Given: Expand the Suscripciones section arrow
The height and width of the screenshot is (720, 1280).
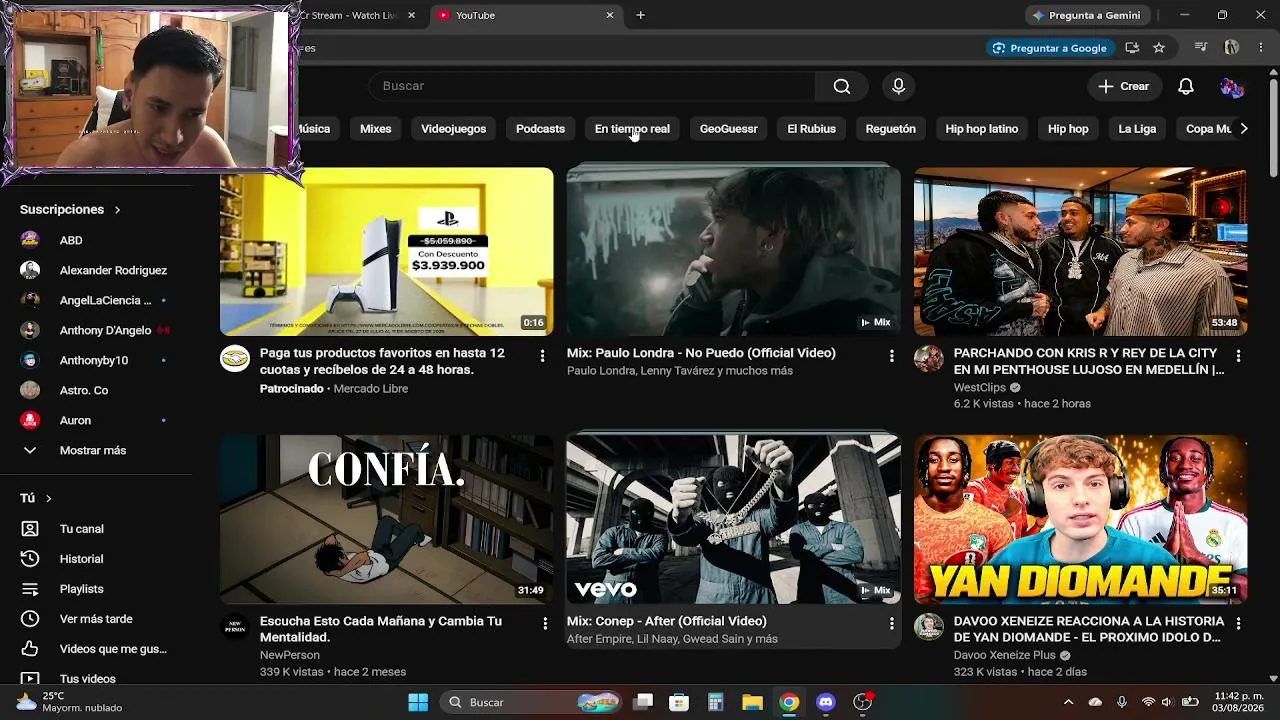Looking at the screenshot, I should 117,209.
